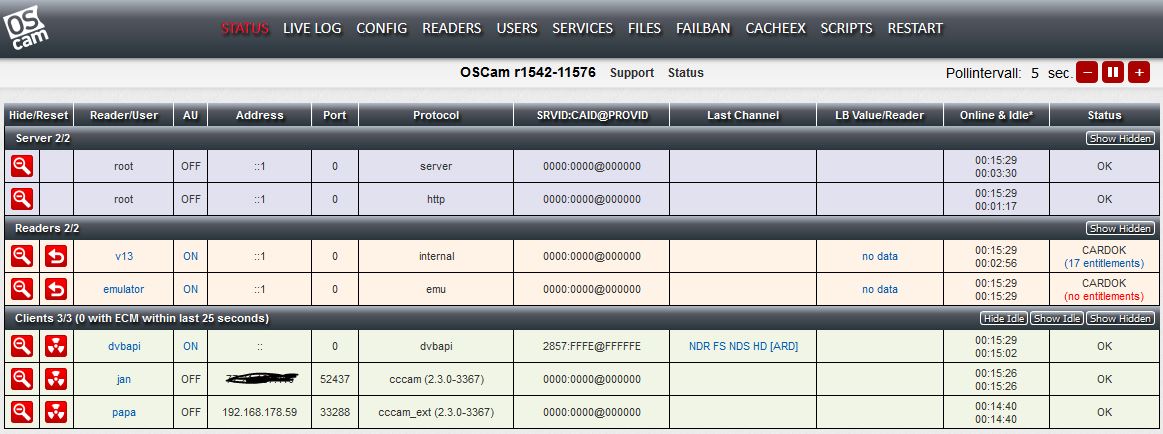Click the Reader/User column header

tap(124, 115)
